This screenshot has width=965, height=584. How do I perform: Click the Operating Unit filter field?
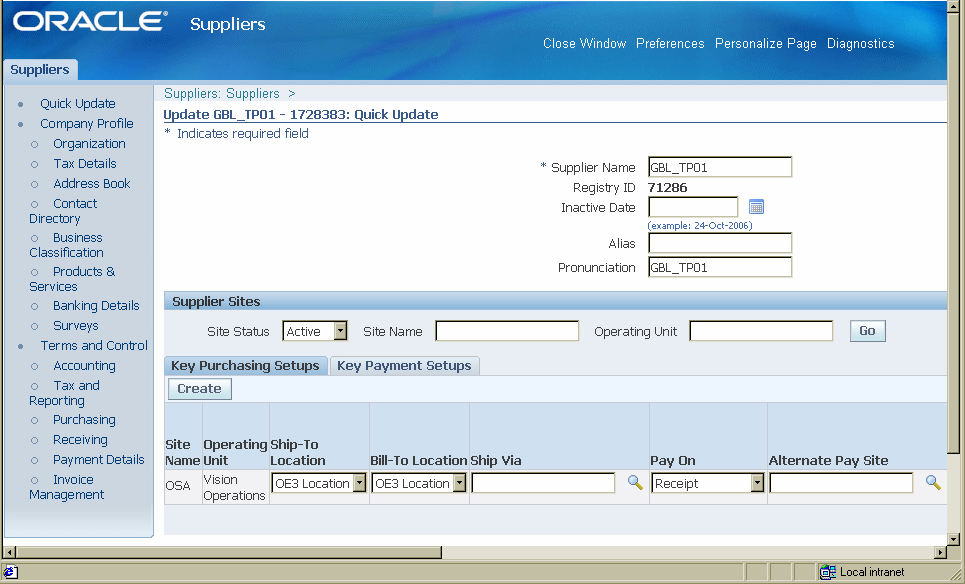[x=761, y=331]
